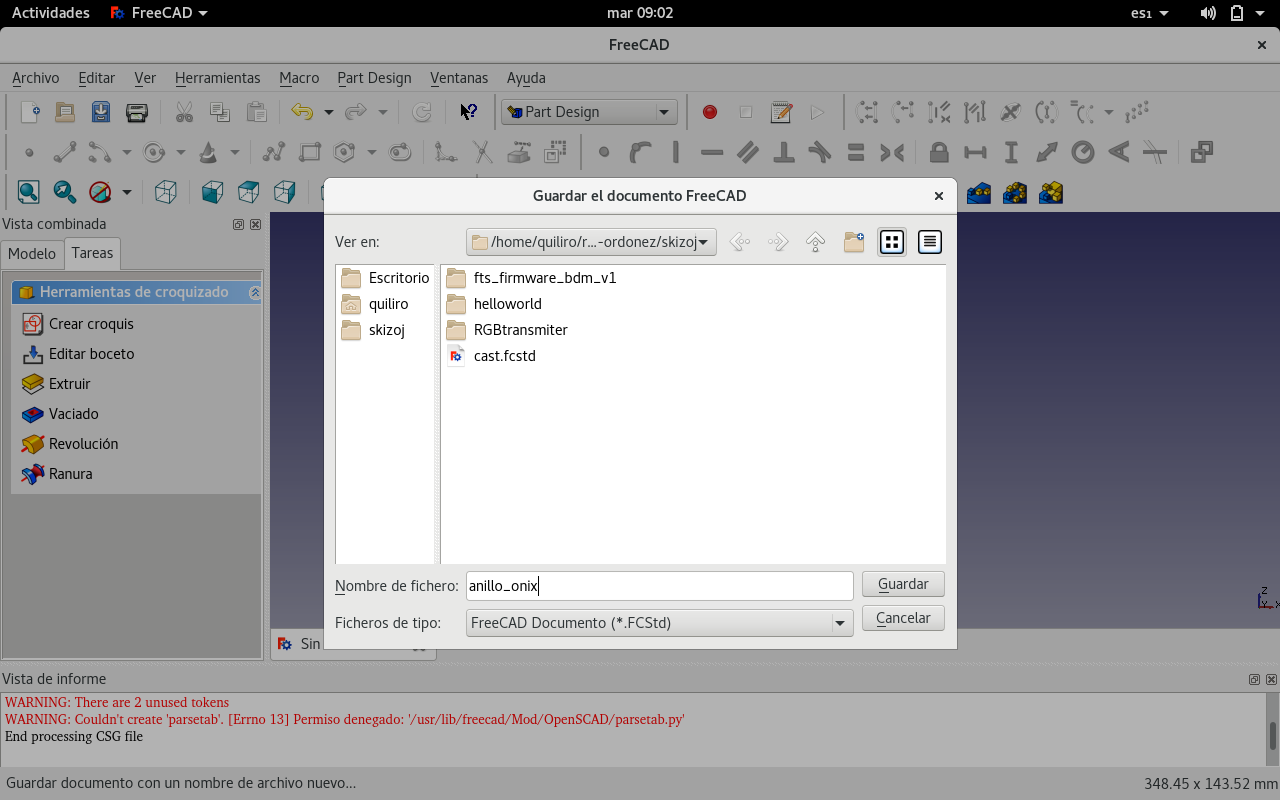Select the sketcher arc tool

click(99, 153)
